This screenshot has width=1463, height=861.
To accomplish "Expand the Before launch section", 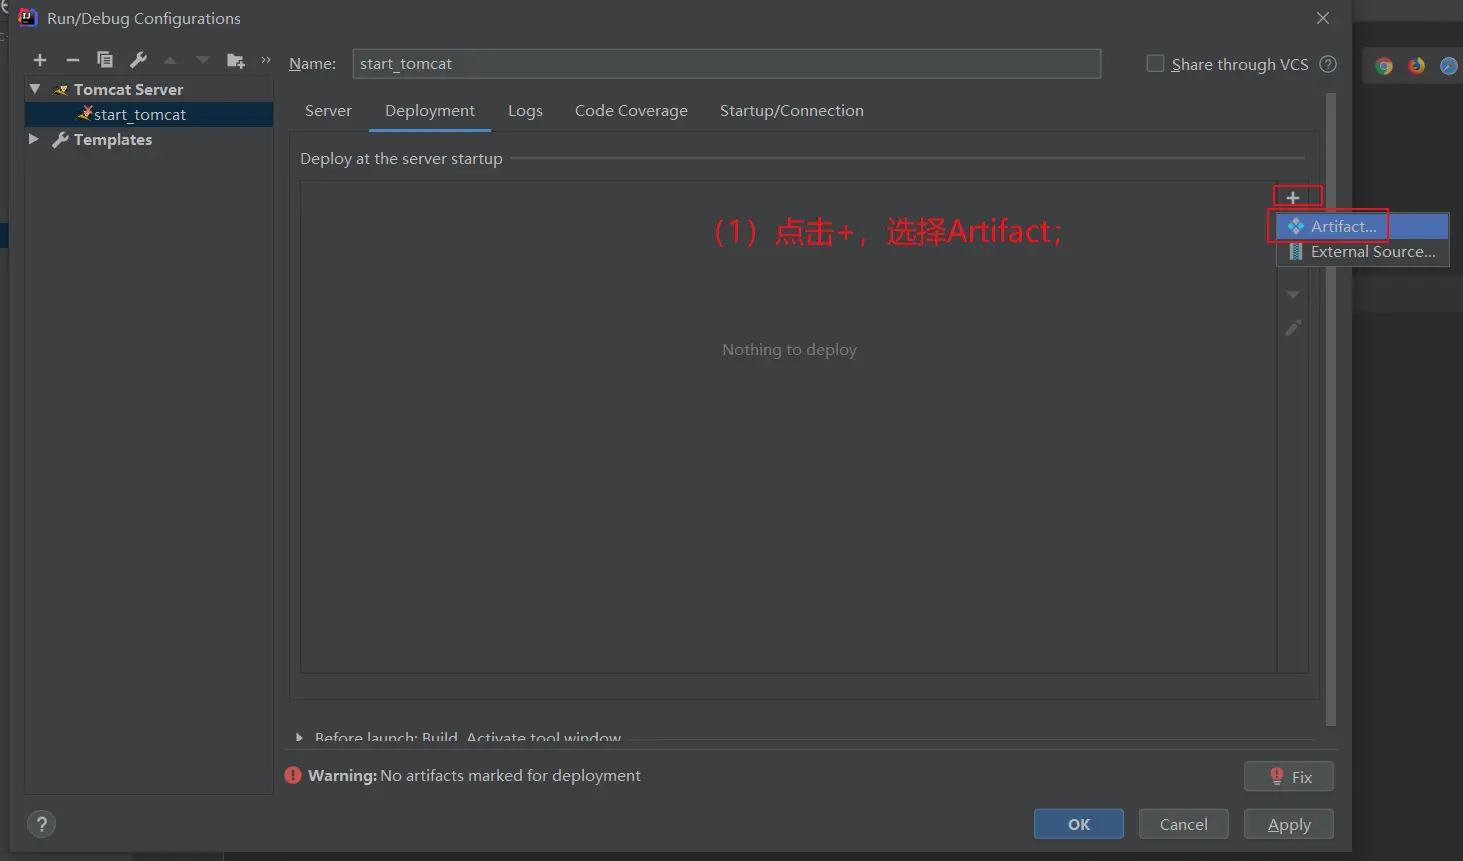I will [x=299, y=738].
